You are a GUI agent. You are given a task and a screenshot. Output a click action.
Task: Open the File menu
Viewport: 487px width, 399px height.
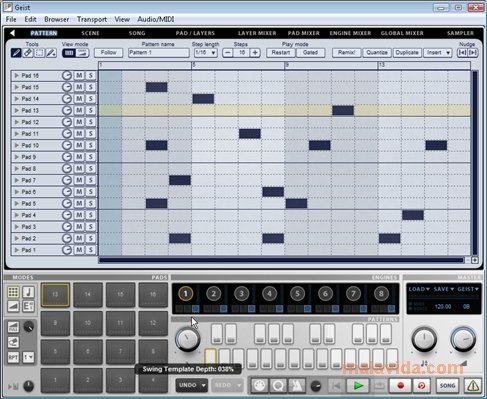11,19
